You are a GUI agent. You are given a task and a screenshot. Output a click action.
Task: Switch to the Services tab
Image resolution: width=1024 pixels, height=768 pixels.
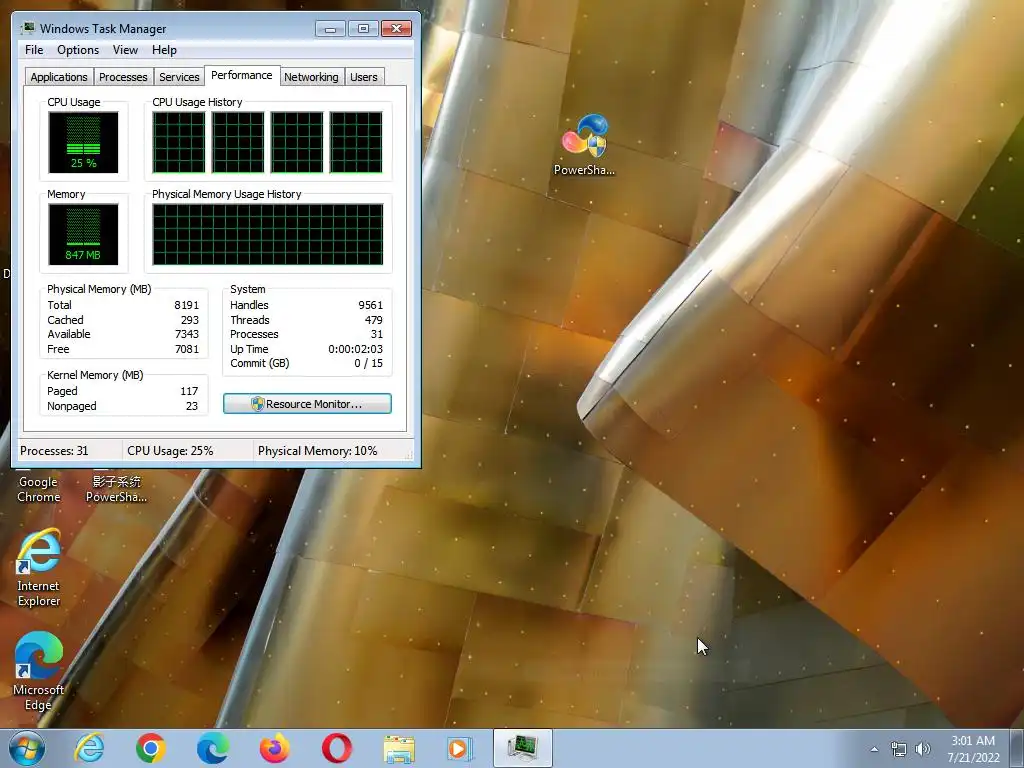pyautogui.click(x=179, y=77)
